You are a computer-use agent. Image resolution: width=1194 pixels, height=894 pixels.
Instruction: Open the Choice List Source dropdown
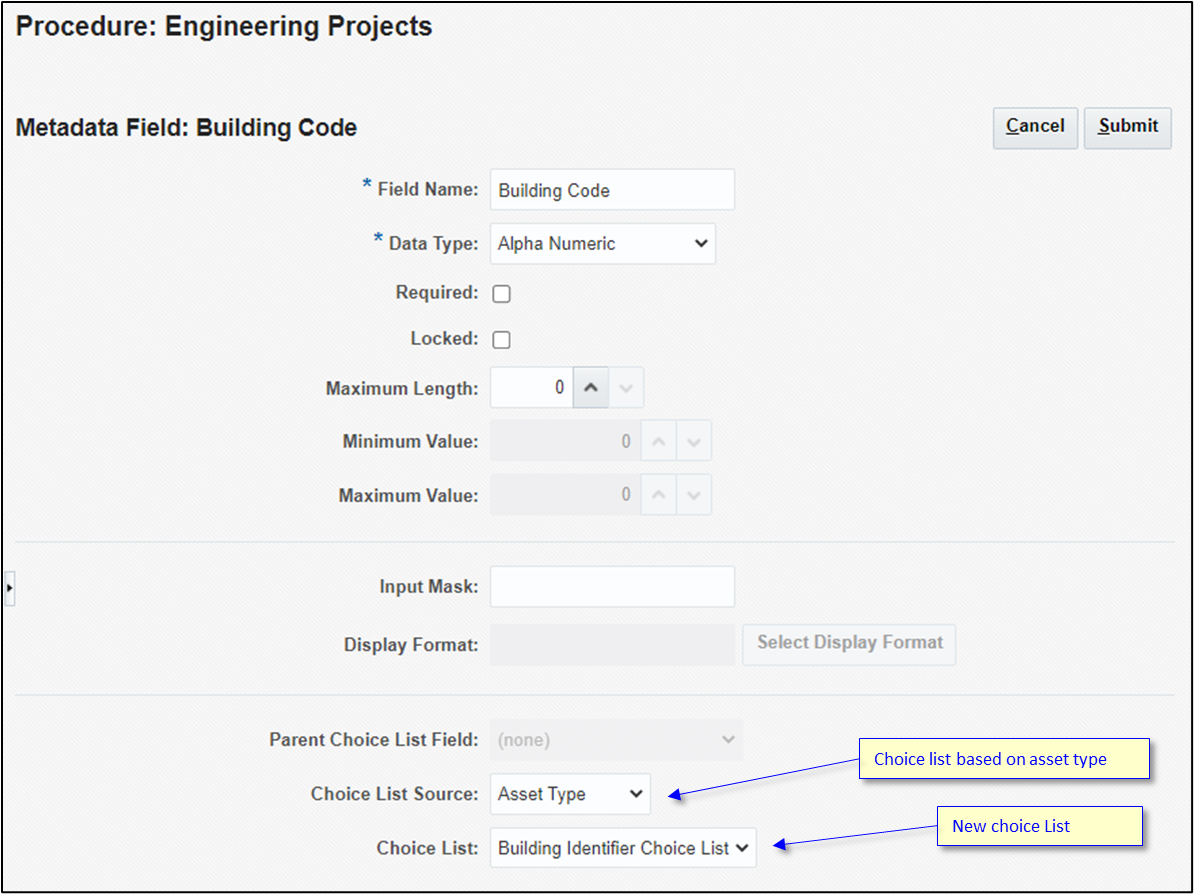click(x=570, y=793)
